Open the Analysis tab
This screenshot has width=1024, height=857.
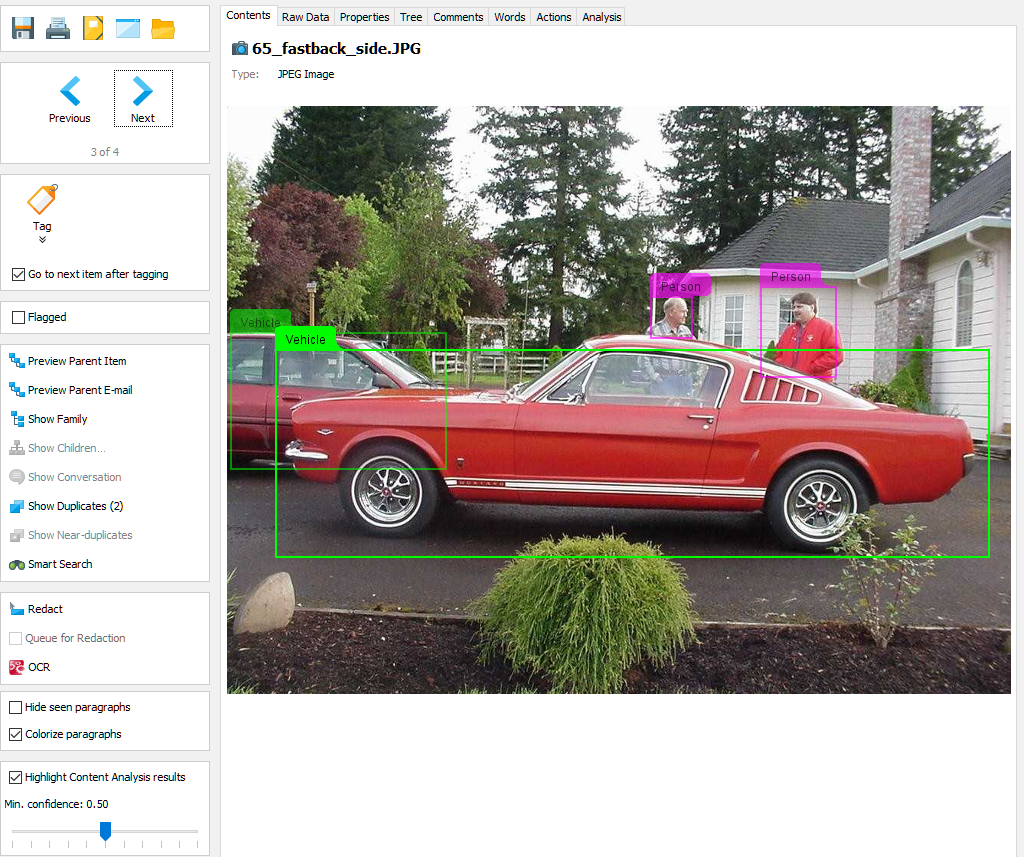pos(601,17)
